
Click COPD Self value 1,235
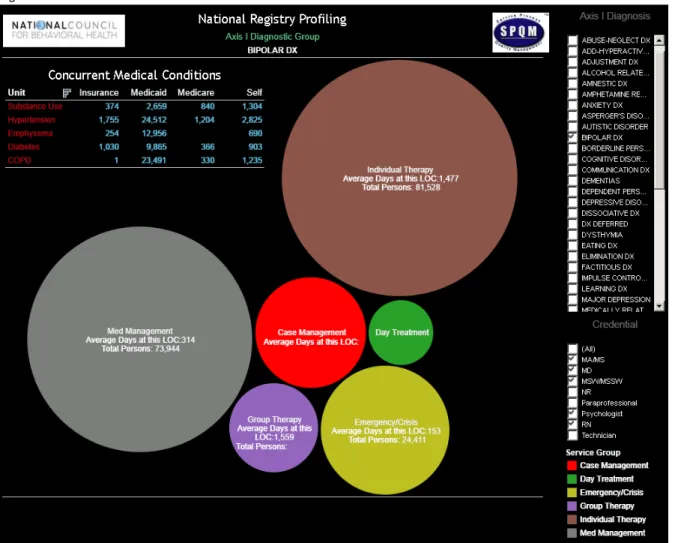point(252,160)
